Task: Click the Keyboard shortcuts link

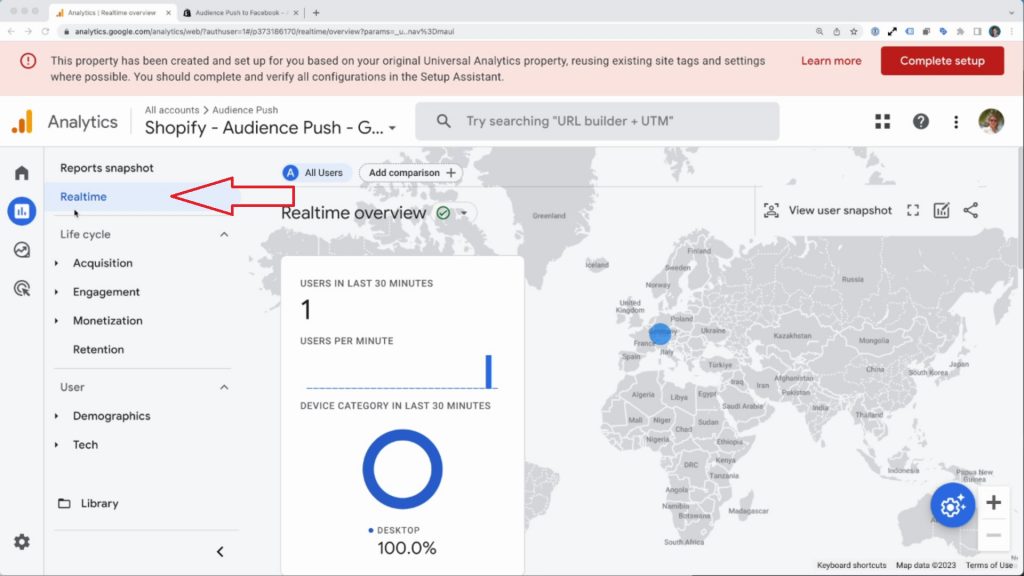Action: pos(851,565)
